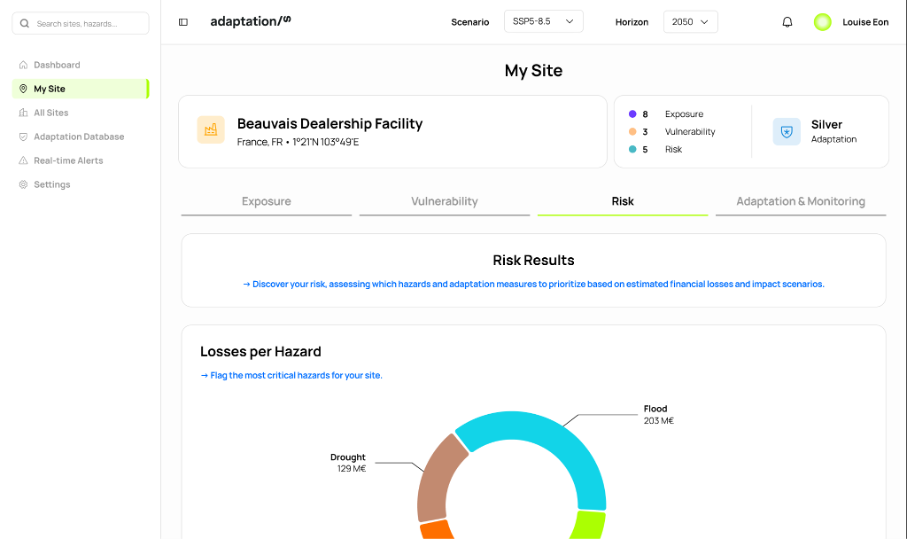Viewport: 908px width, 540px height.
Task: Open the Adaptation Database in sidebar
Action: [x=78, y=137]
